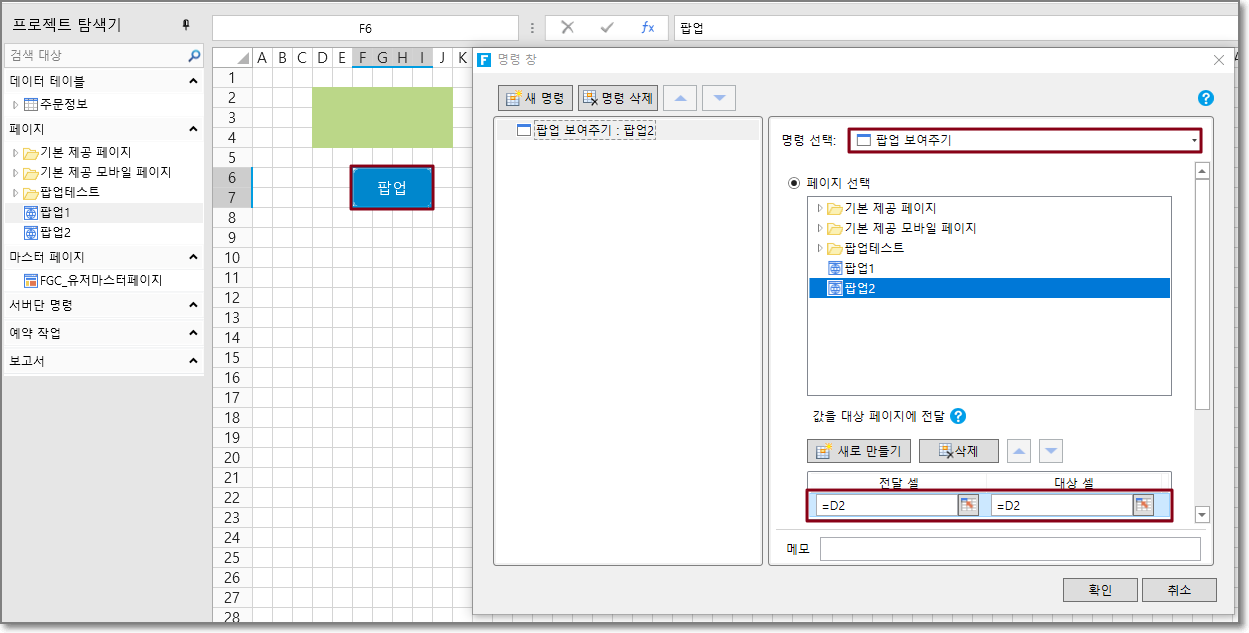
Task: Click the search magnifier icon in project explorer
Action: (195, 56)
